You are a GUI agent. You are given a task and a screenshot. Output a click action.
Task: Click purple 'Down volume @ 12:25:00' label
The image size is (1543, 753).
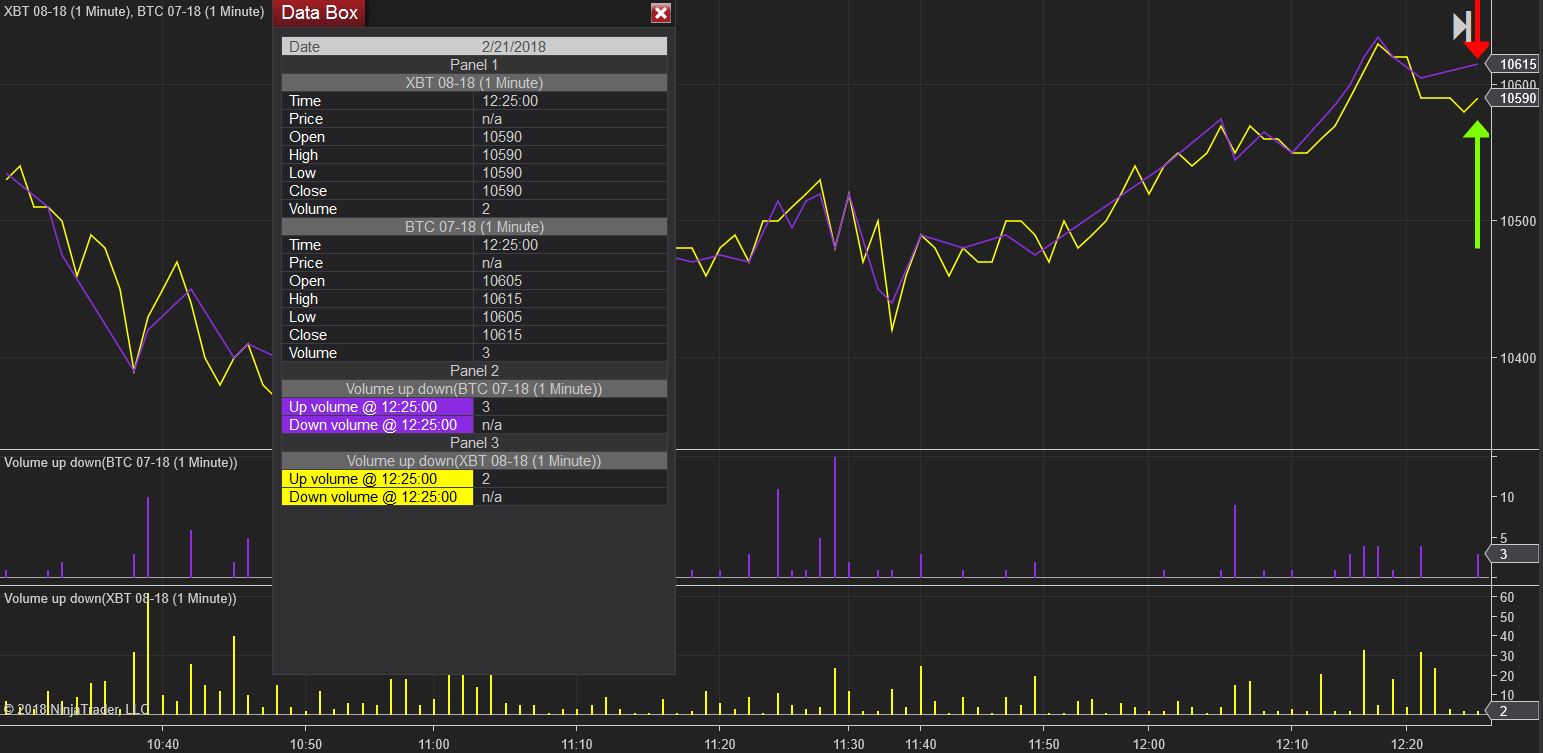point(377,424)
